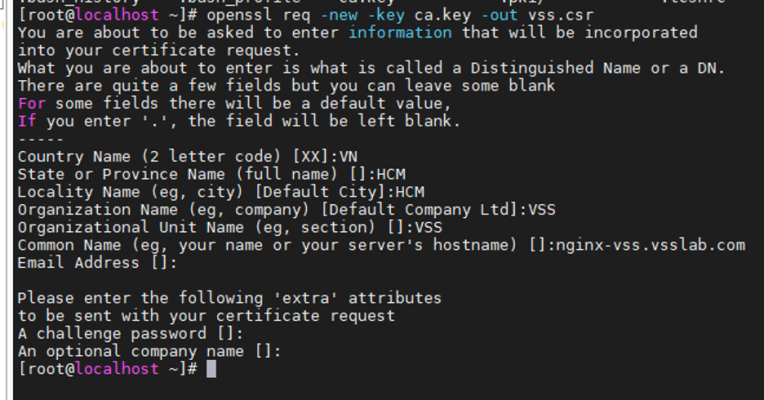Click 'localhost' in the bottom prompt
This screenshot has height=400, width=764.
(117, 369)
